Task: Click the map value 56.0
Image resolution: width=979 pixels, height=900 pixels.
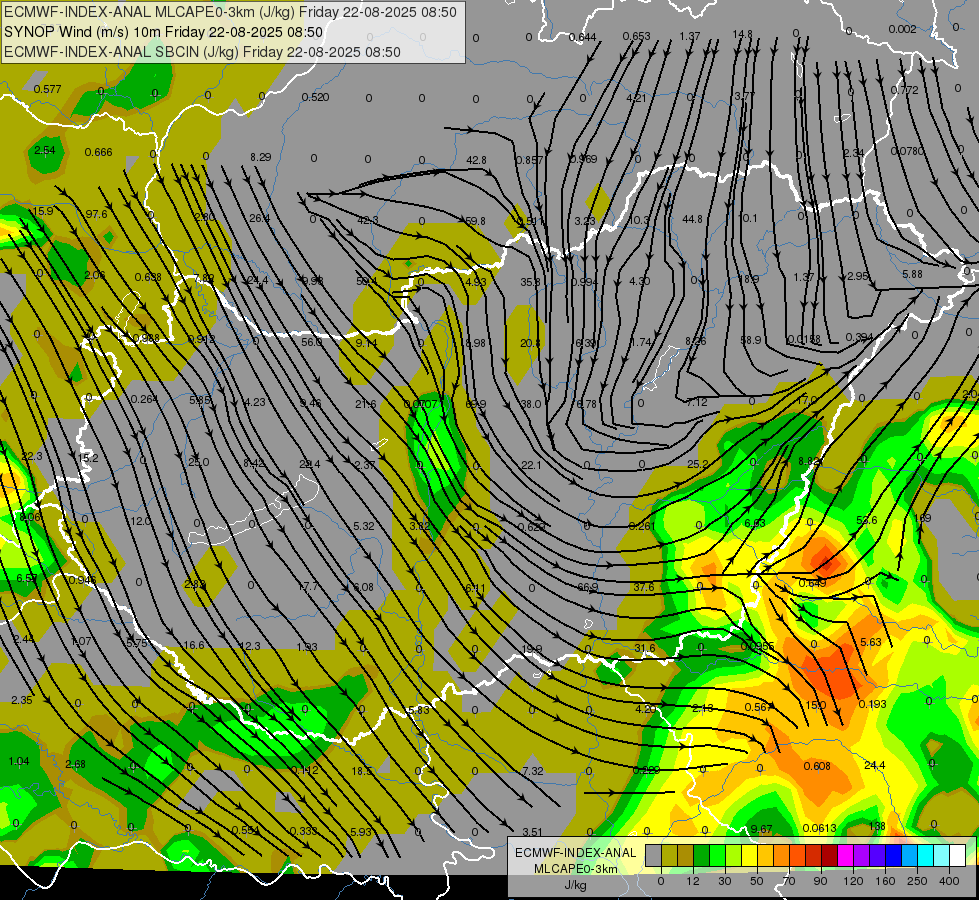Action: tap(312, 342)
